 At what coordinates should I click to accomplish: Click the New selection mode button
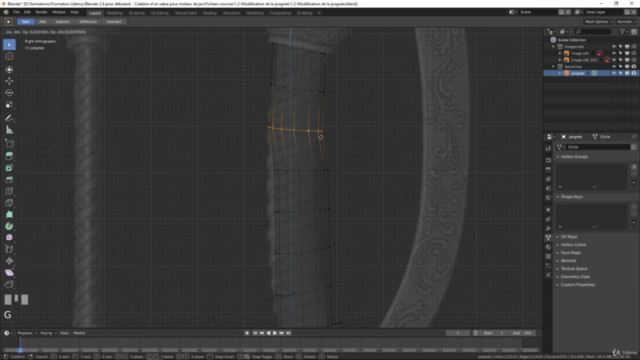tap(26, 22)
